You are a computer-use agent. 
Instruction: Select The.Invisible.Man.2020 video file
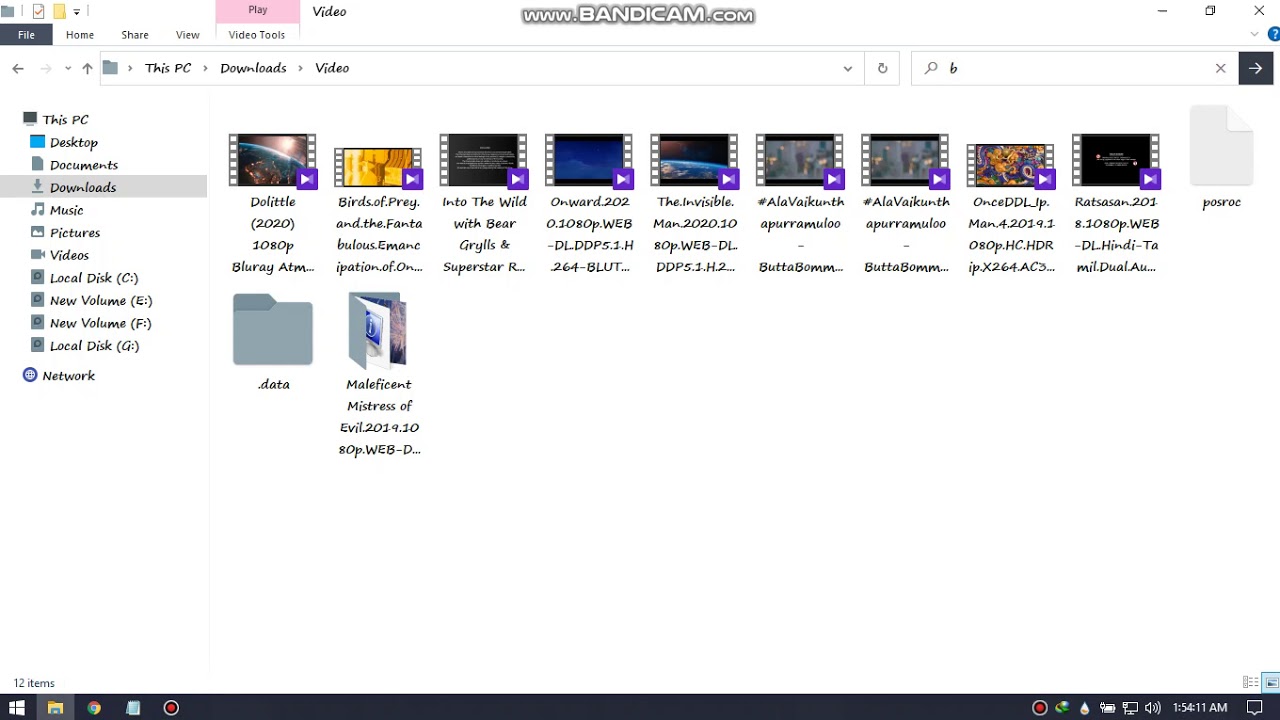pyautogui.click(x=695, y=203)
